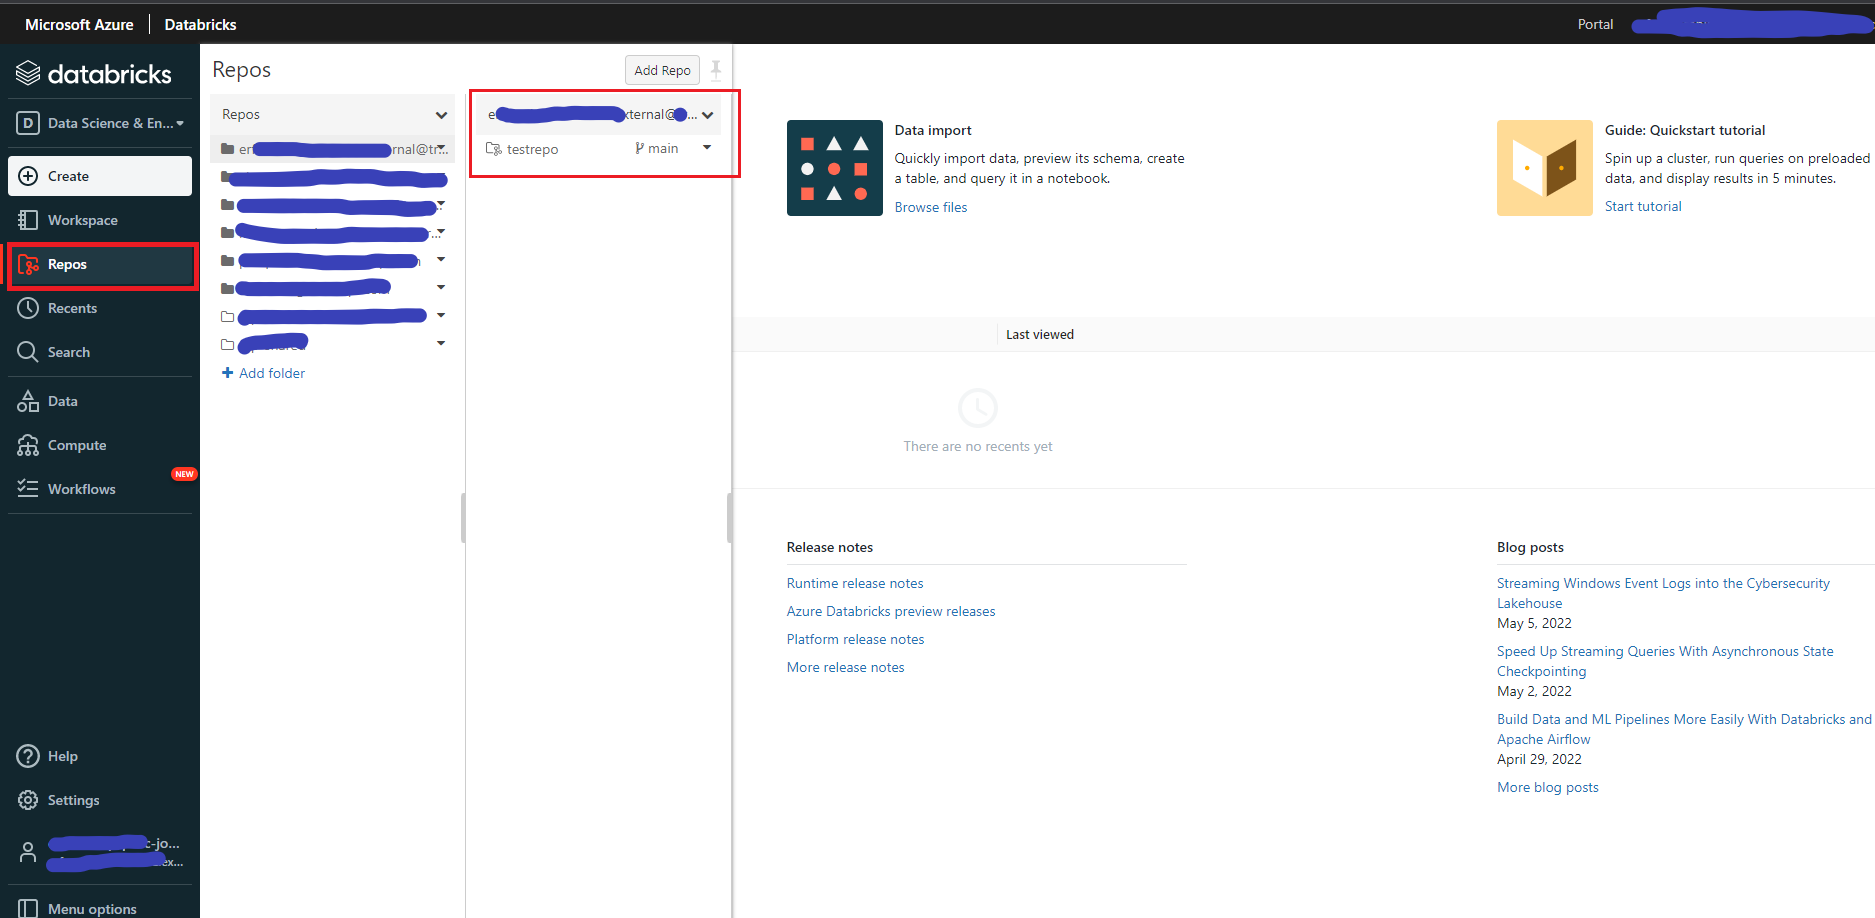
Task: Click More blog posts link
Action: [1548, 787]
